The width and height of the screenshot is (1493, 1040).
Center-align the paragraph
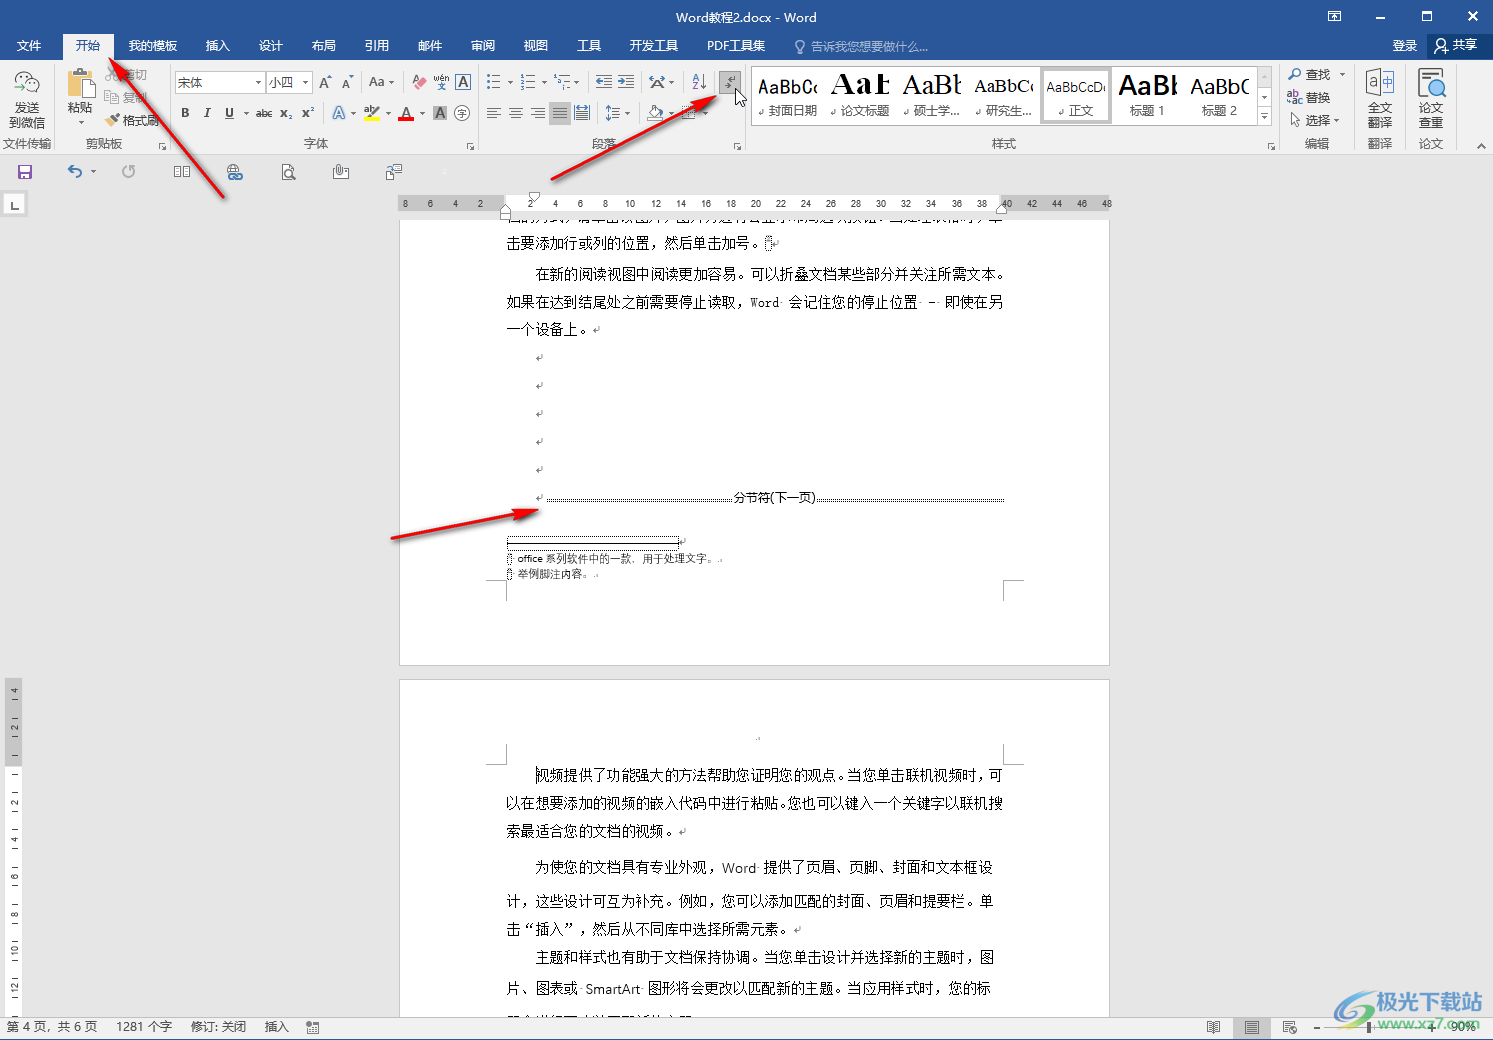click(x=516, y=113)
